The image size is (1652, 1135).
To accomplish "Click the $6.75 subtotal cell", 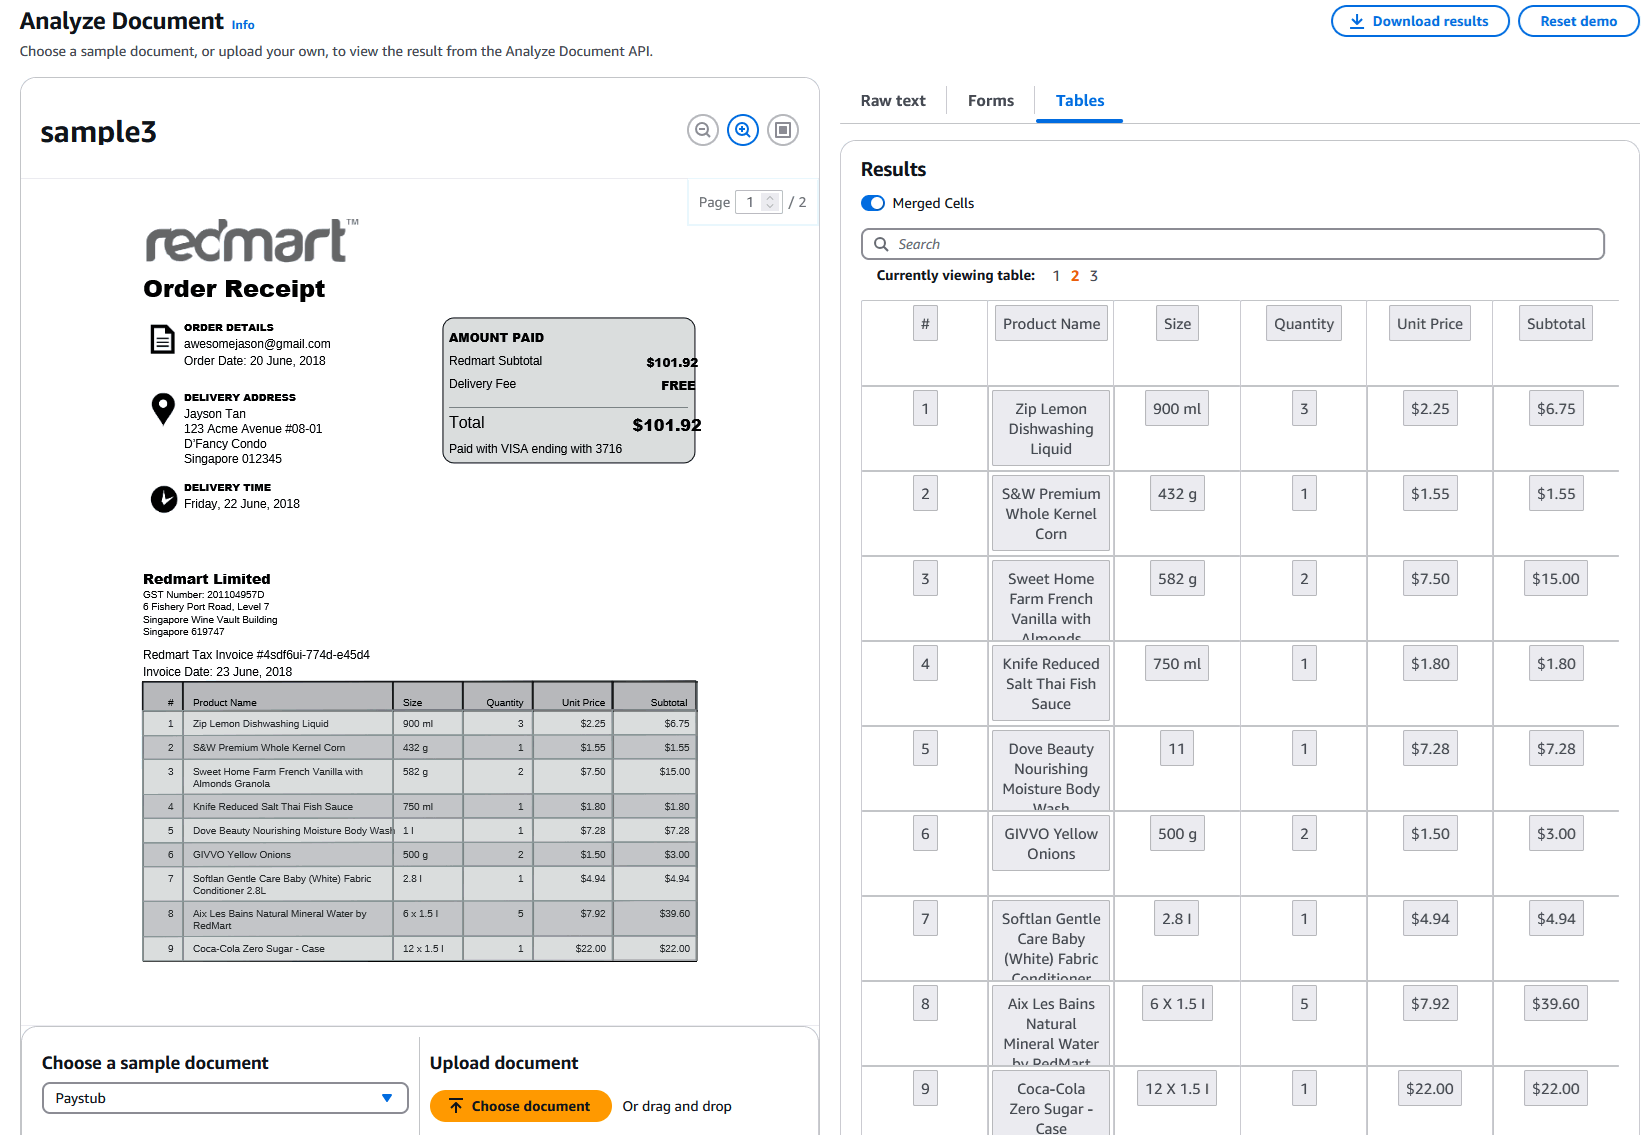I will pyautogui.click(x=1556, y=408).
